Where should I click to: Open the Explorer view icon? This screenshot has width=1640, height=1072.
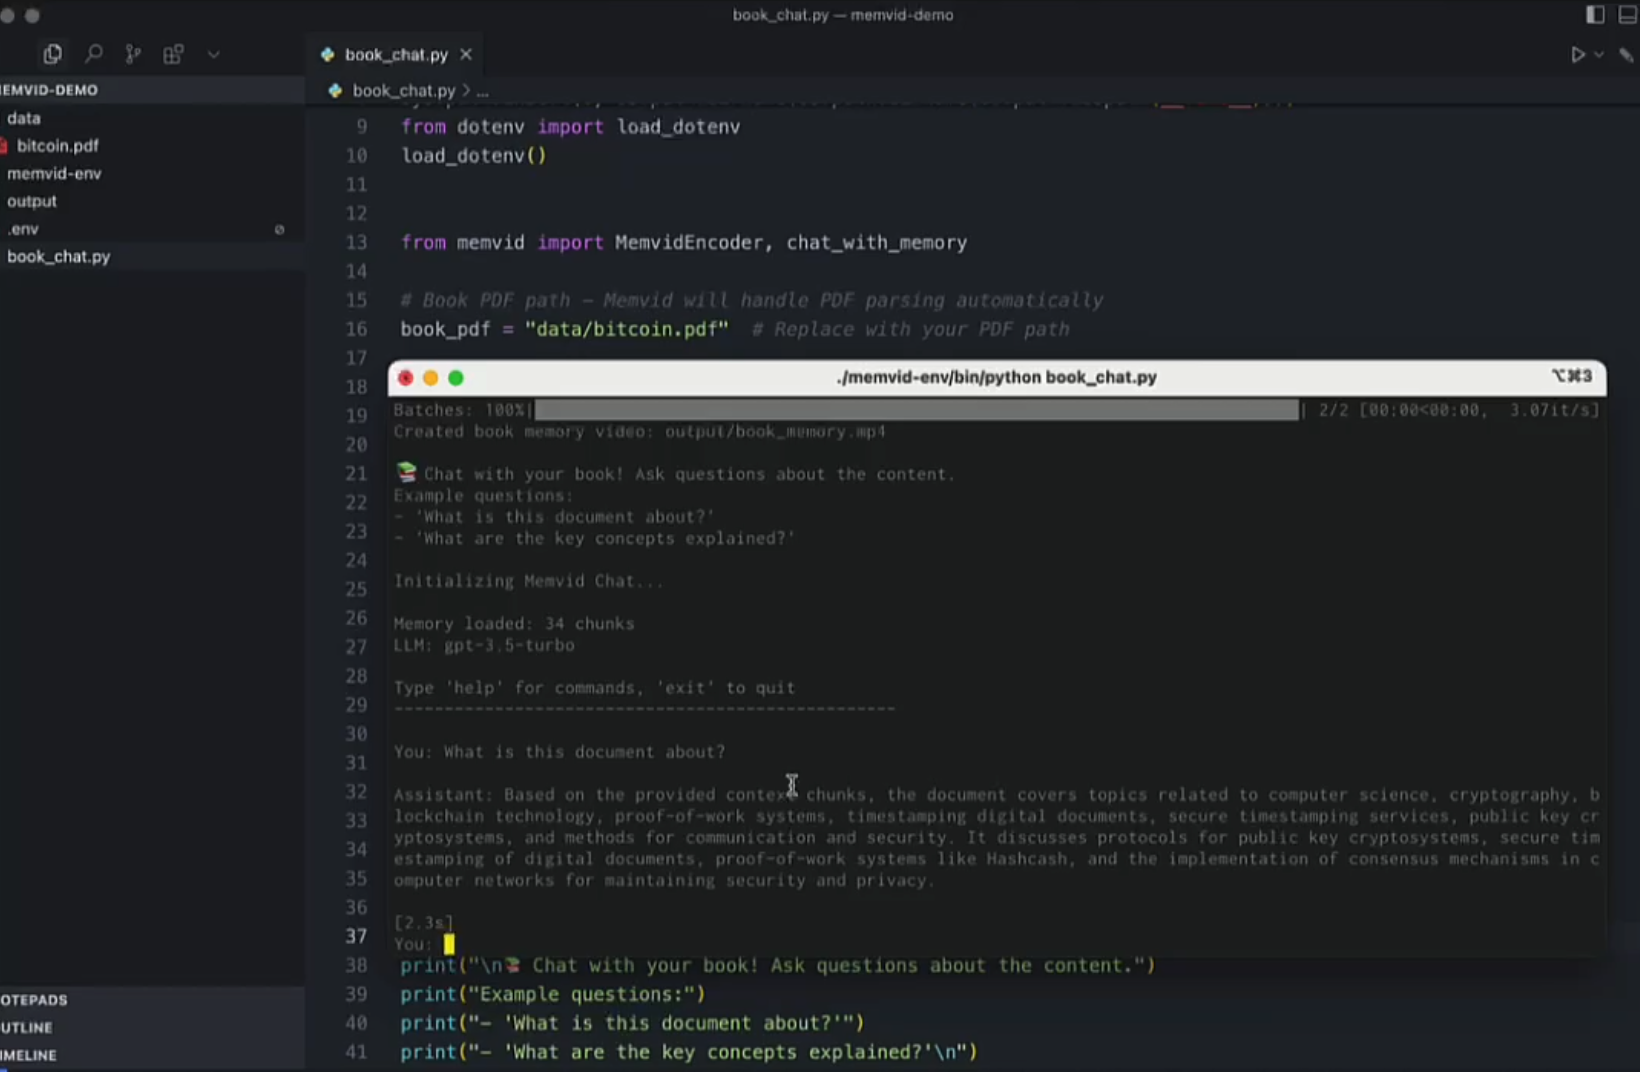(52, 54)
